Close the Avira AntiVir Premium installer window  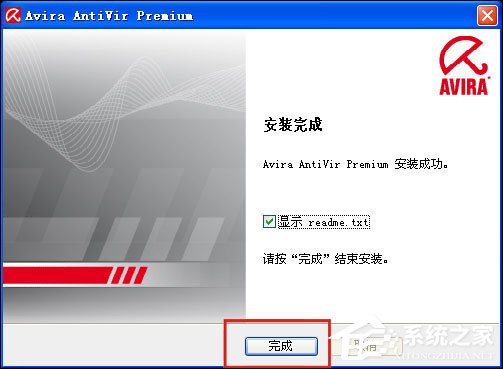point(487,15)
